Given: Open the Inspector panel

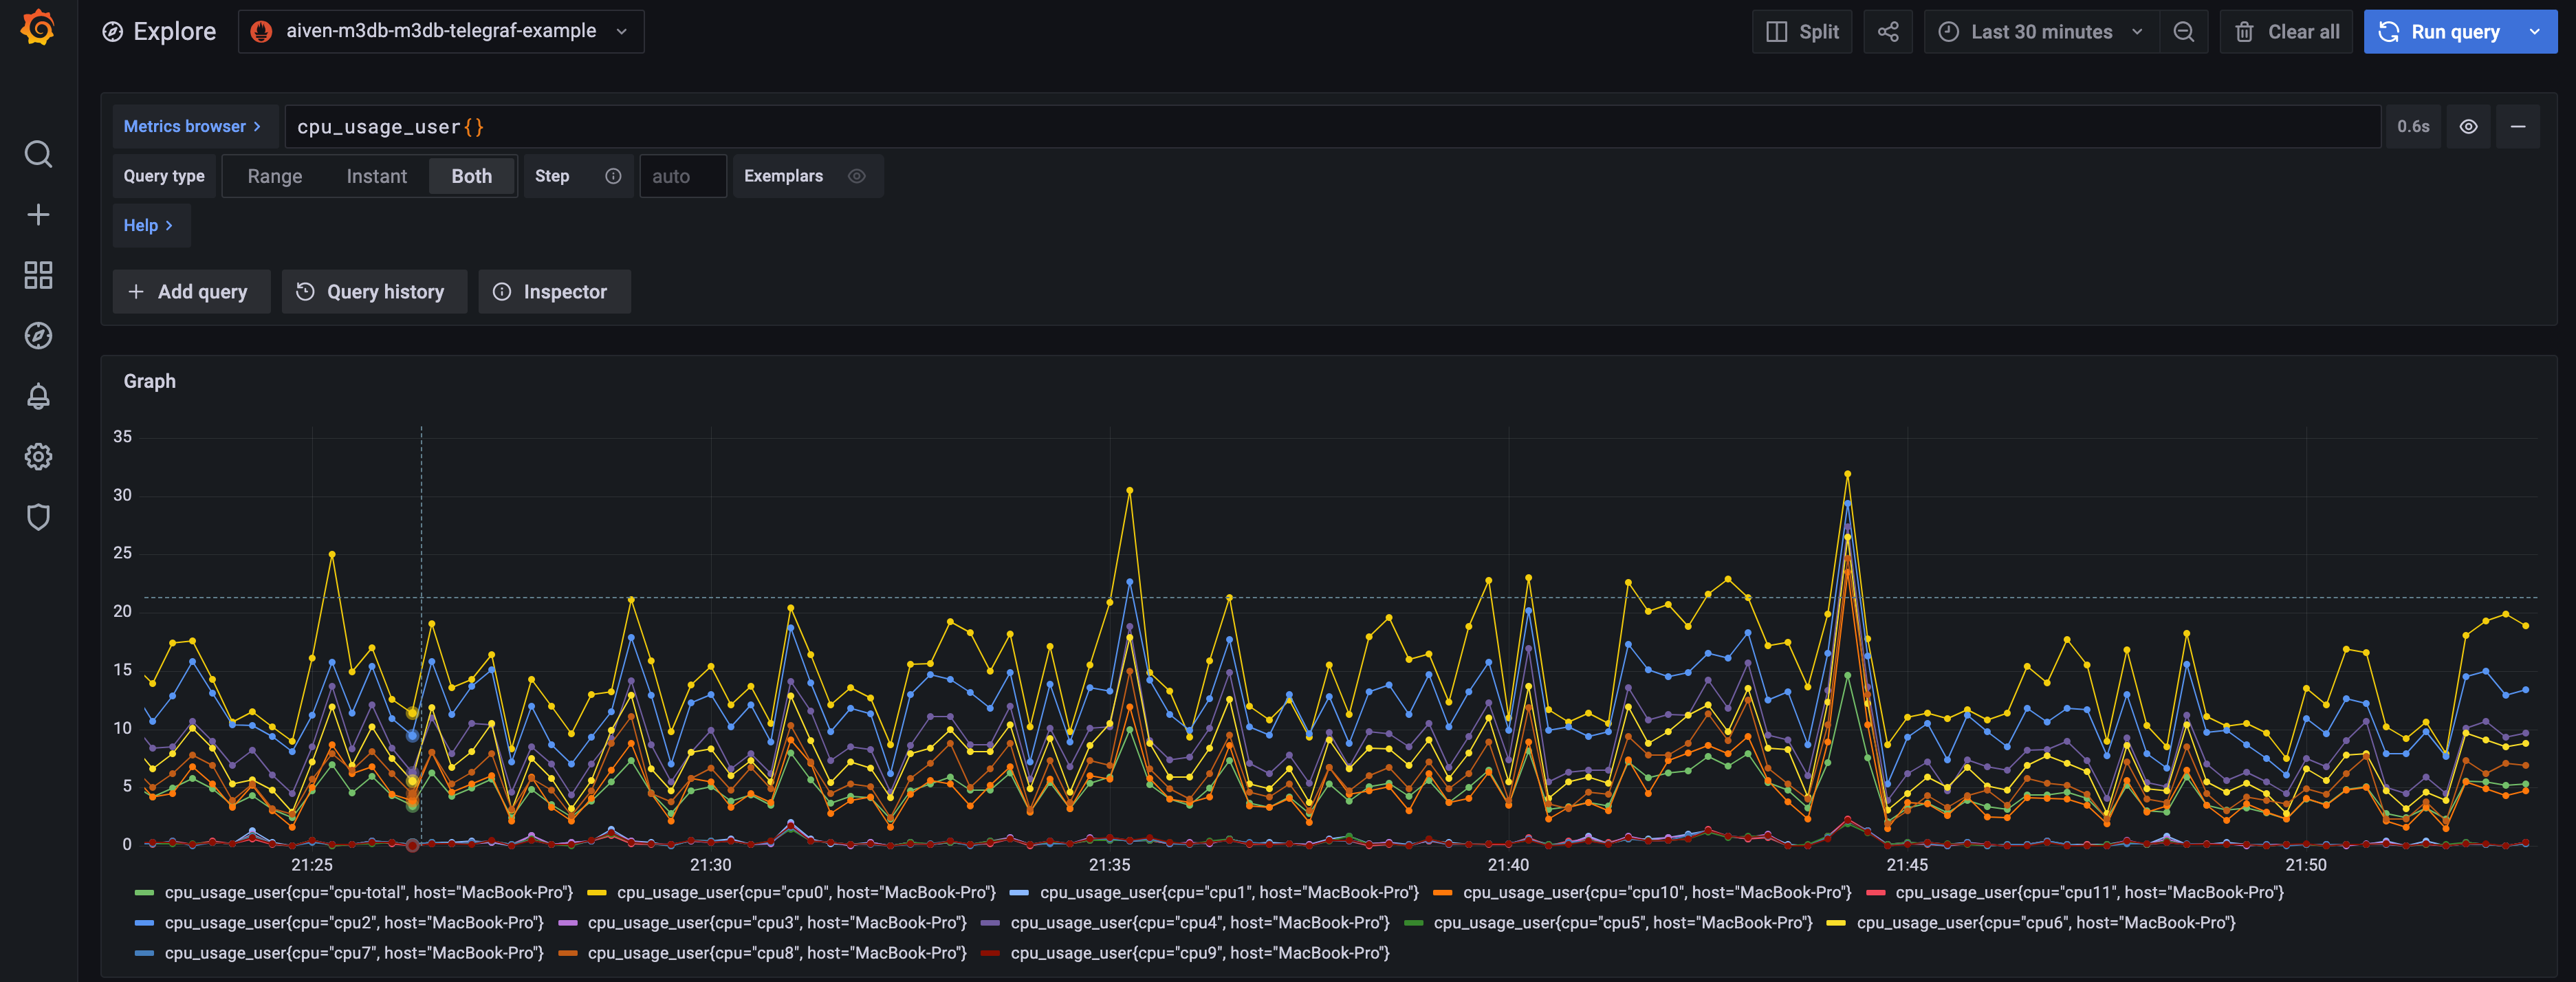Looking at the screenshot, I should click(x=554, y=291).
